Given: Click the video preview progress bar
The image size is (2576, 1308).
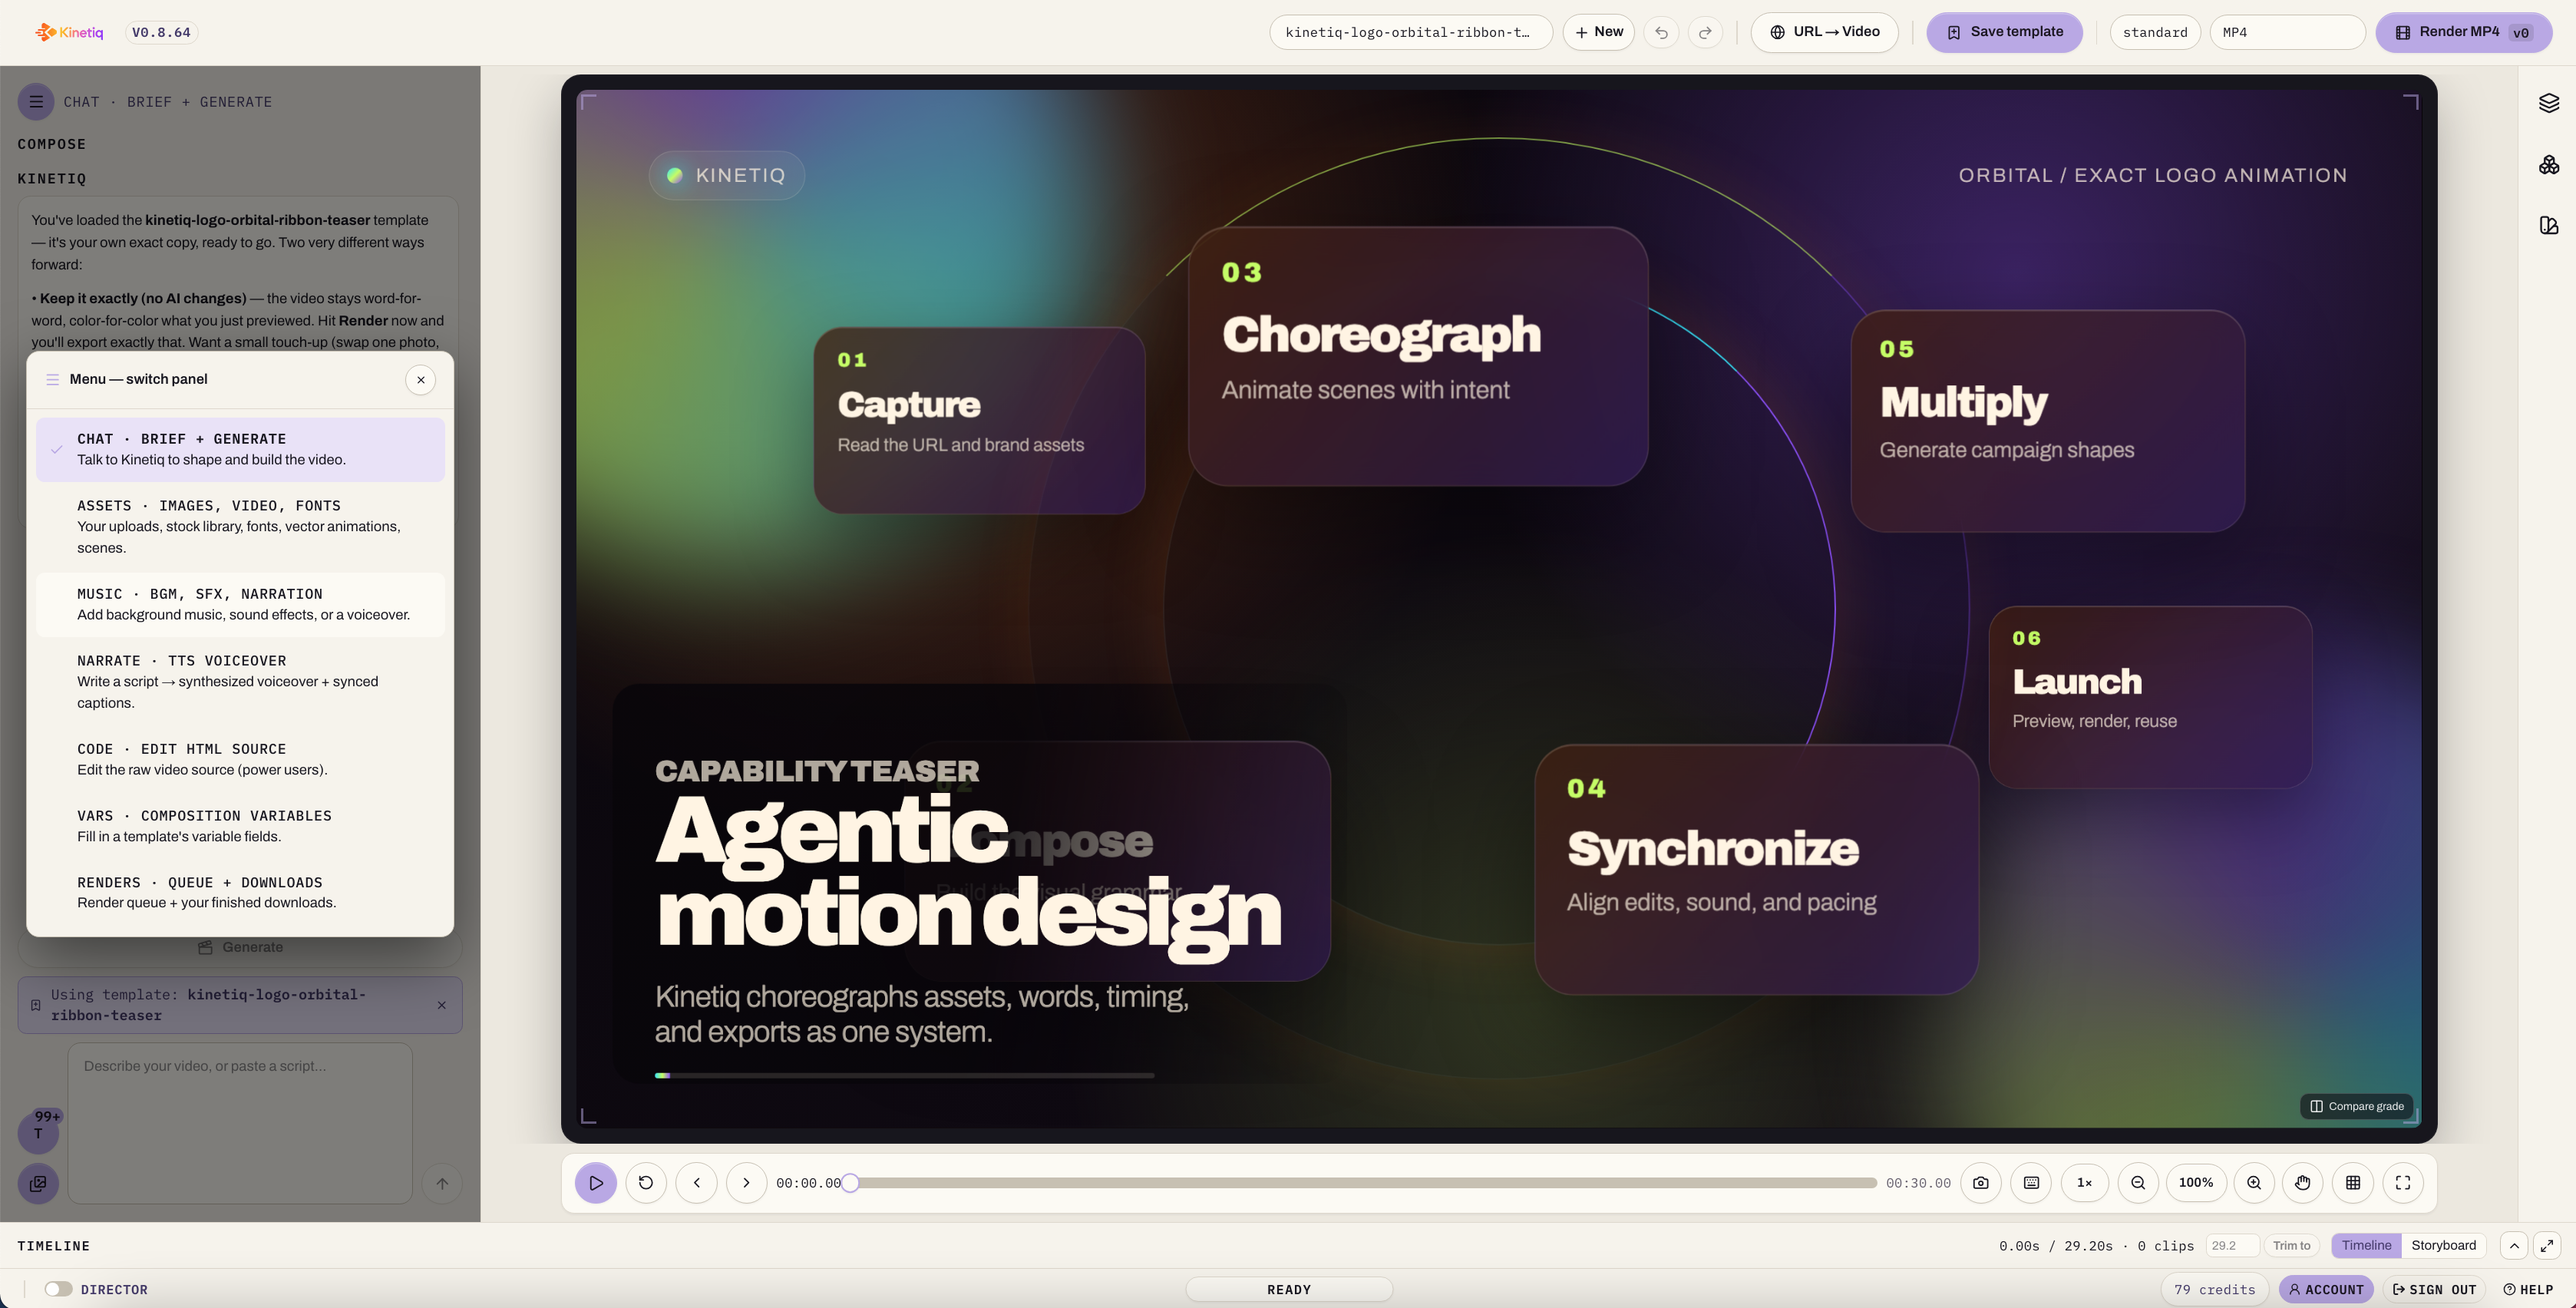Looking at the screenshot, I should pyautogui.click(x=904, y=1076).
